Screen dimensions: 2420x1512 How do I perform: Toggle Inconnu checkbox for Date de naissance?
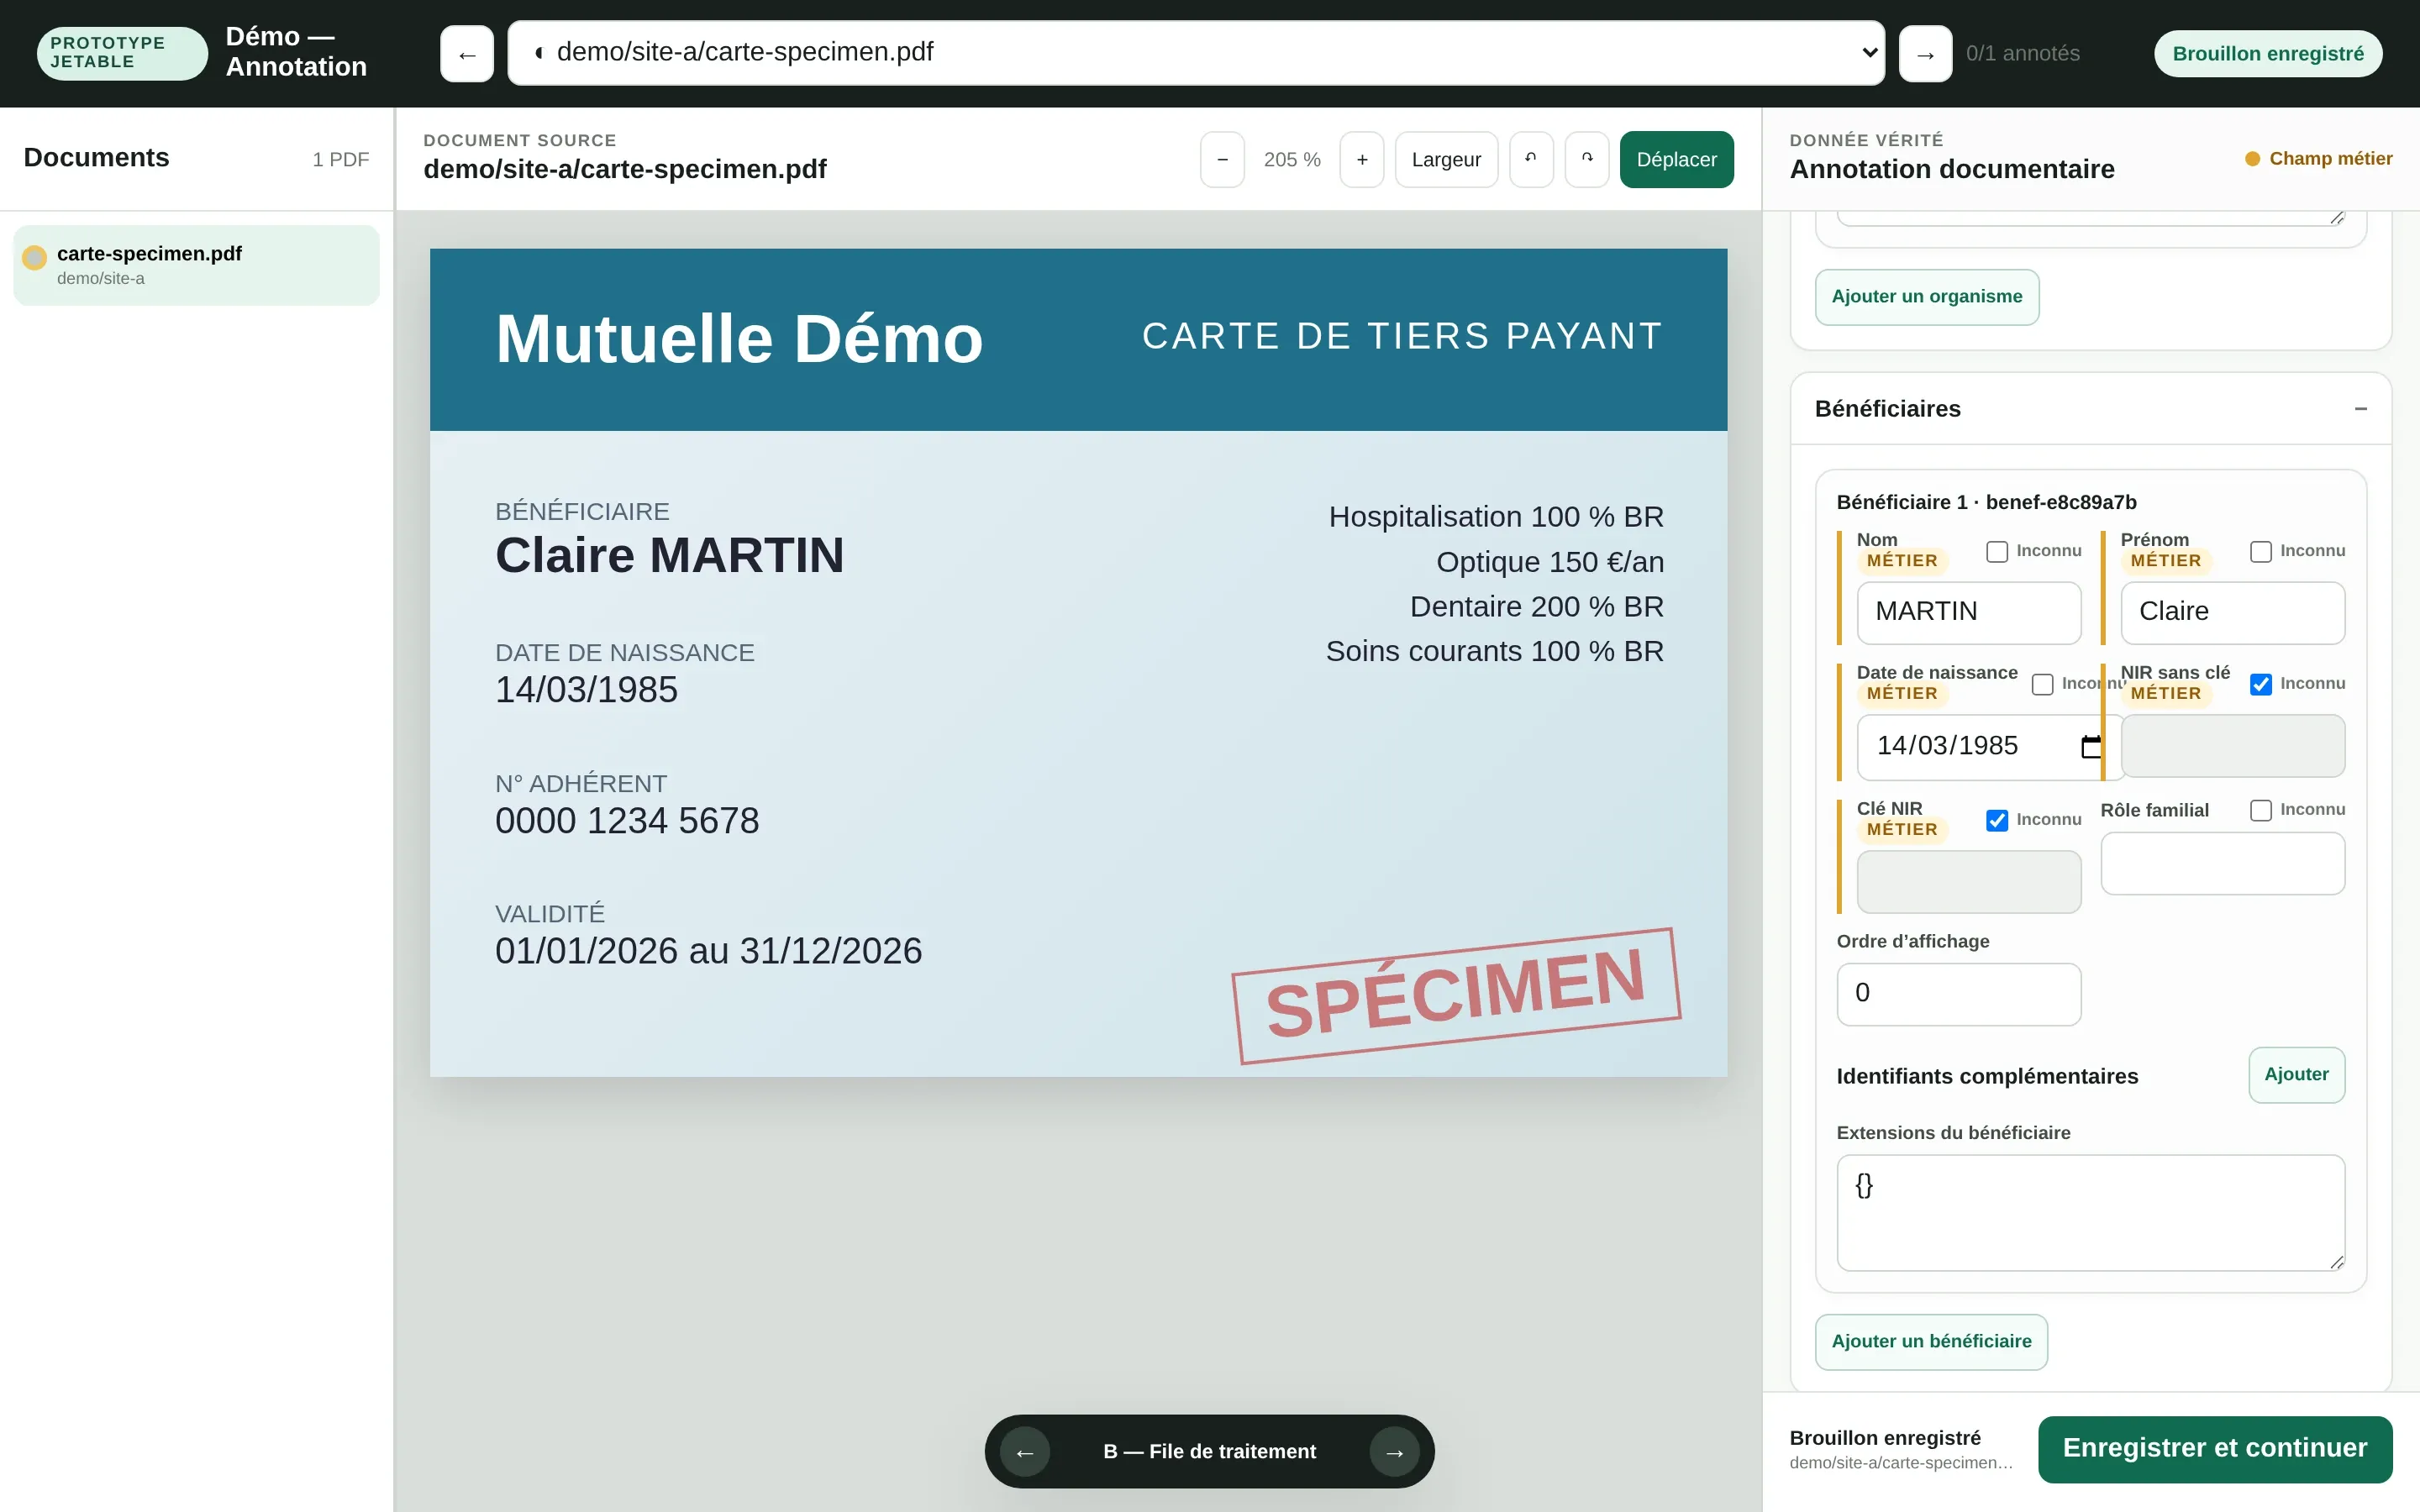2043,684
